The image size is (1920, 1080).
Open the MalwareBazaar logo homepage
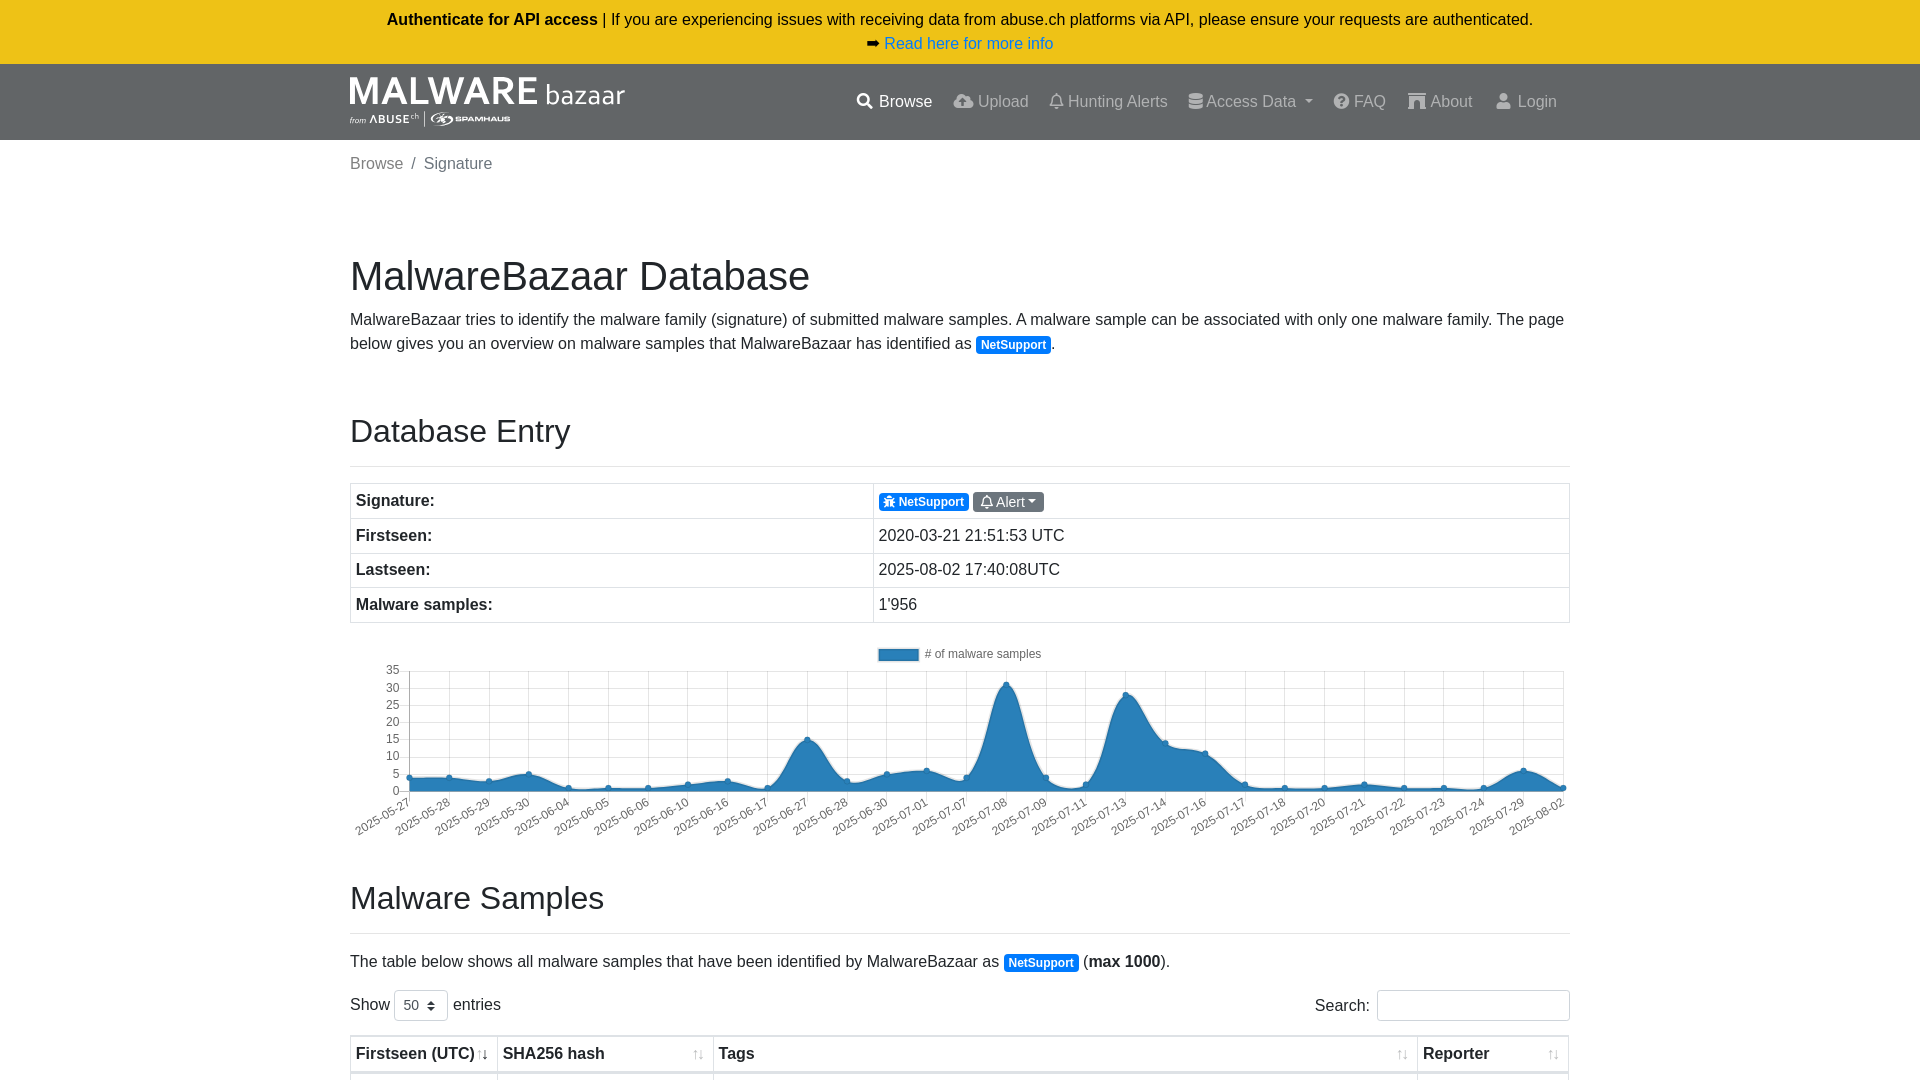pos(487,101)
